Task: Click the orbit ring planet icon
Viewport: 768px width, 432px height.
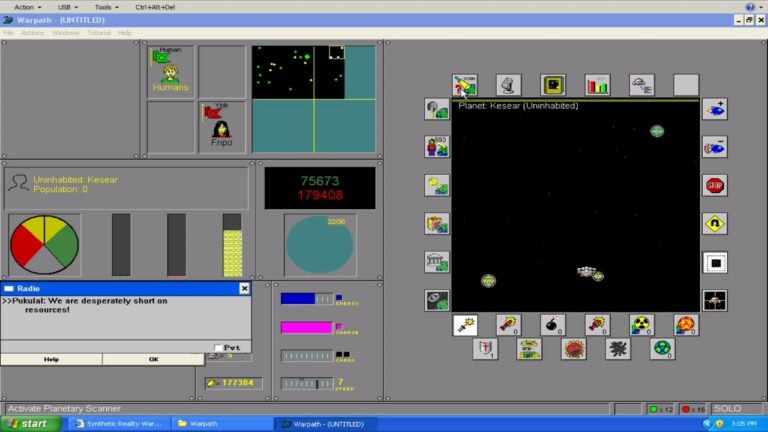Action: [437, 300]
